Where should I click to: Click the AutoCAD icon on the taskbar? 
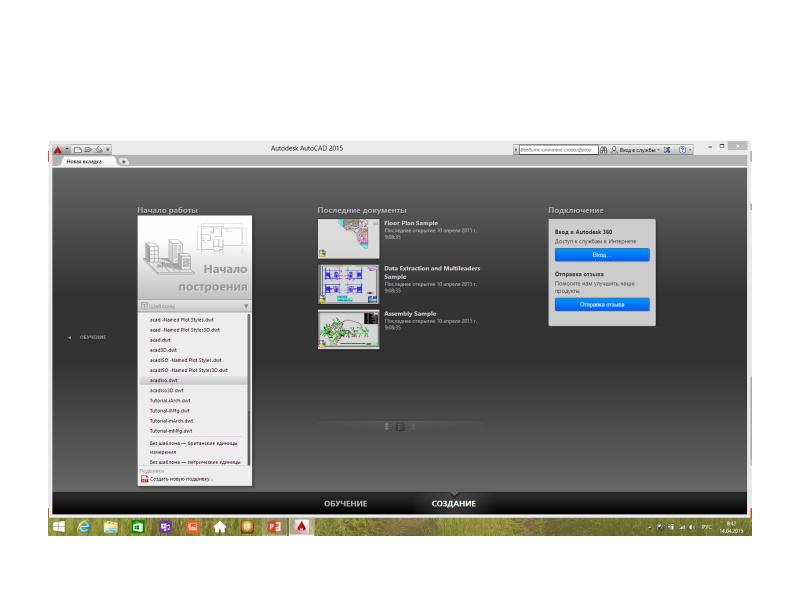(x=302, y=527)
